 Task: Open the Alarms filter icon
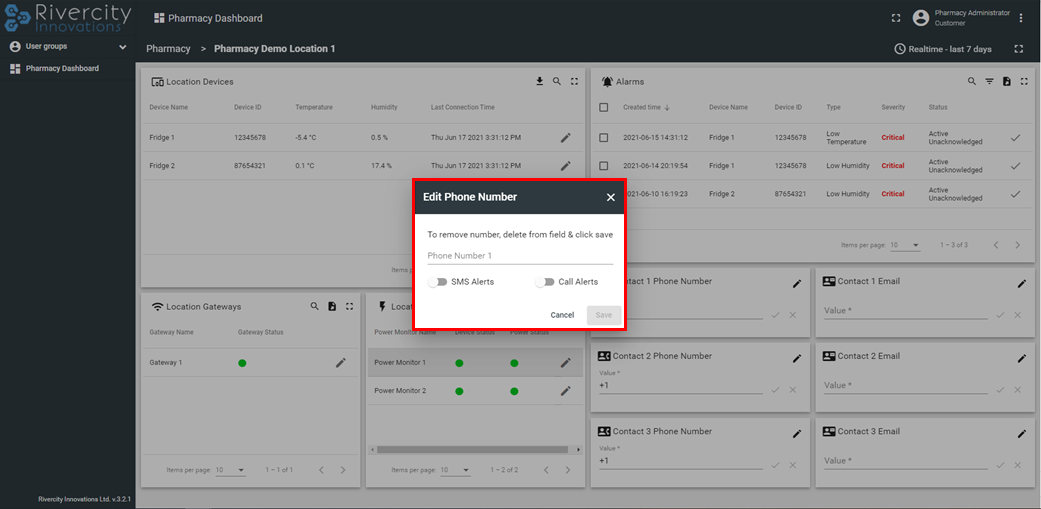(989, 82)
